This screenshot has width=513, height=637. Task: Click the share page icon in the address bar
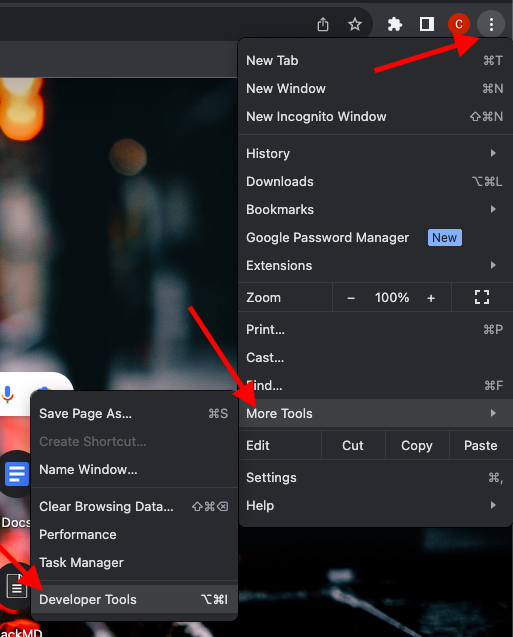click(x=323, y=24)
